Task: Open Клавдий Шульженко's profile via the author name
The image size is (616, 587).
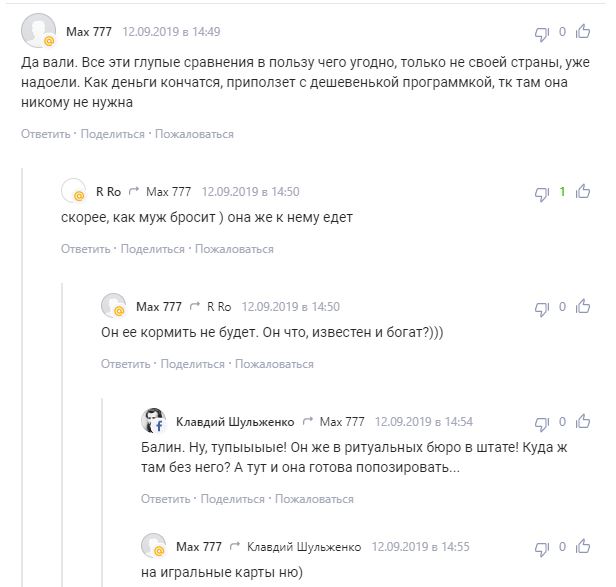Action: [235, 422]
